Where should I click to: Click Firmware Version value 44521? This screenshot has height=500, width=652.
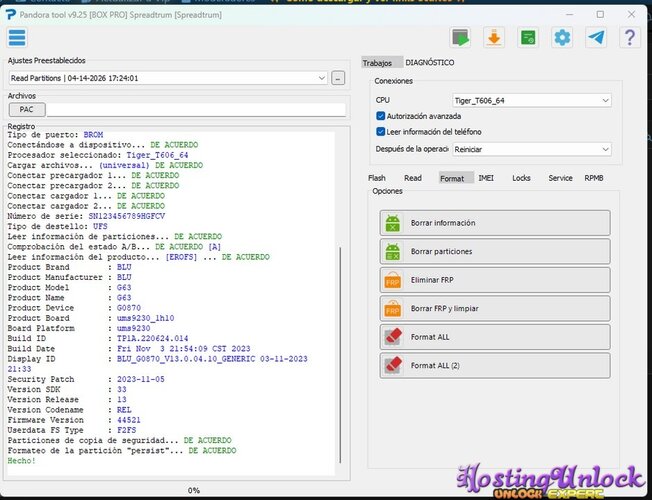tap(129, 420)
